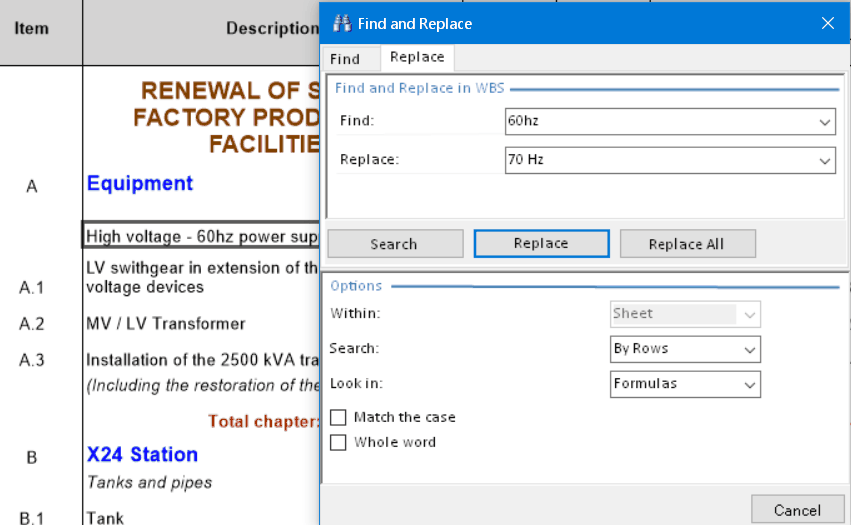
Task: Close the Find and Replace dialog
Action: 827,23
